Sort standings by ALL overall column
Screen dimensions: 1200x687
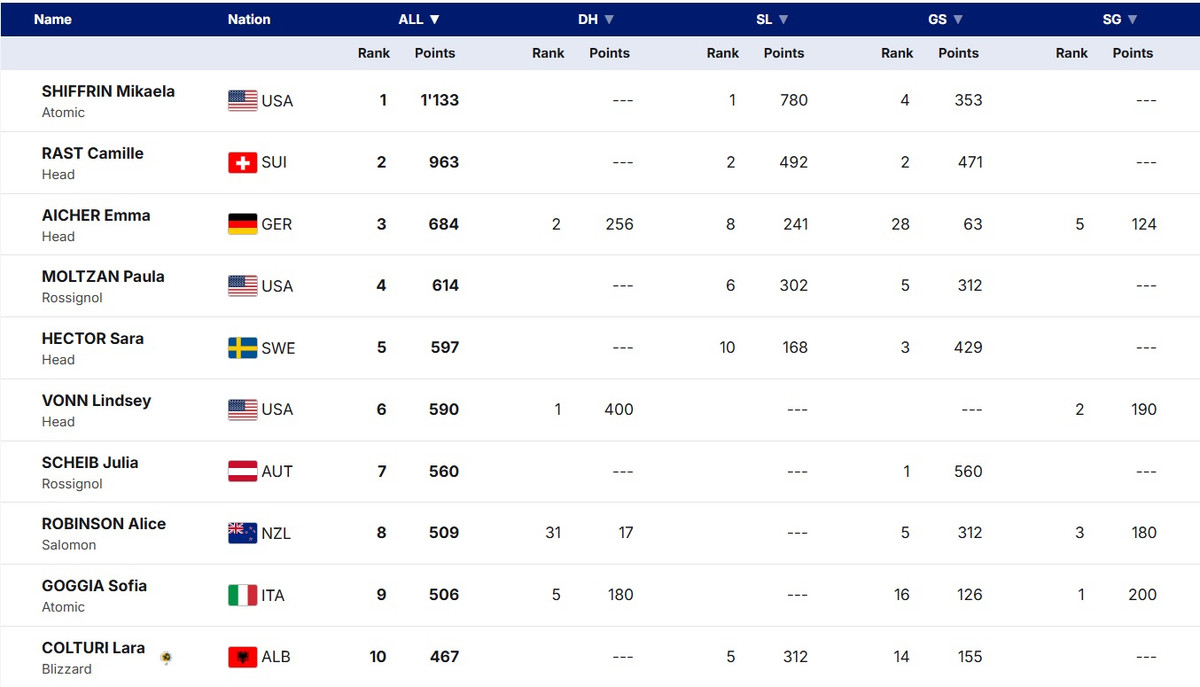[419, 19]
